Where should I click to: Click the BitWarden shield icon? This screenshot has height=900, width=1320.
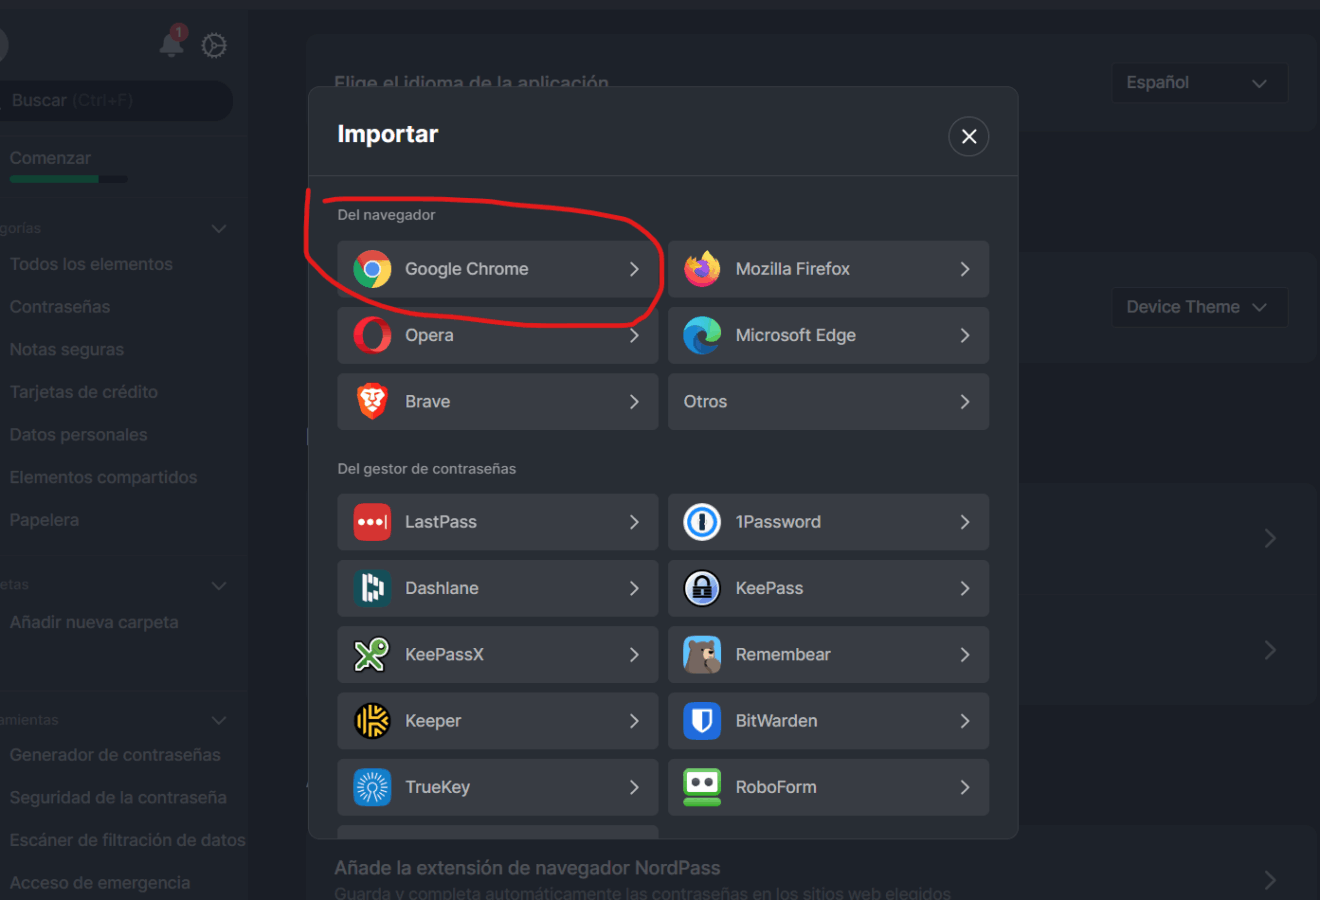point(702,721)
